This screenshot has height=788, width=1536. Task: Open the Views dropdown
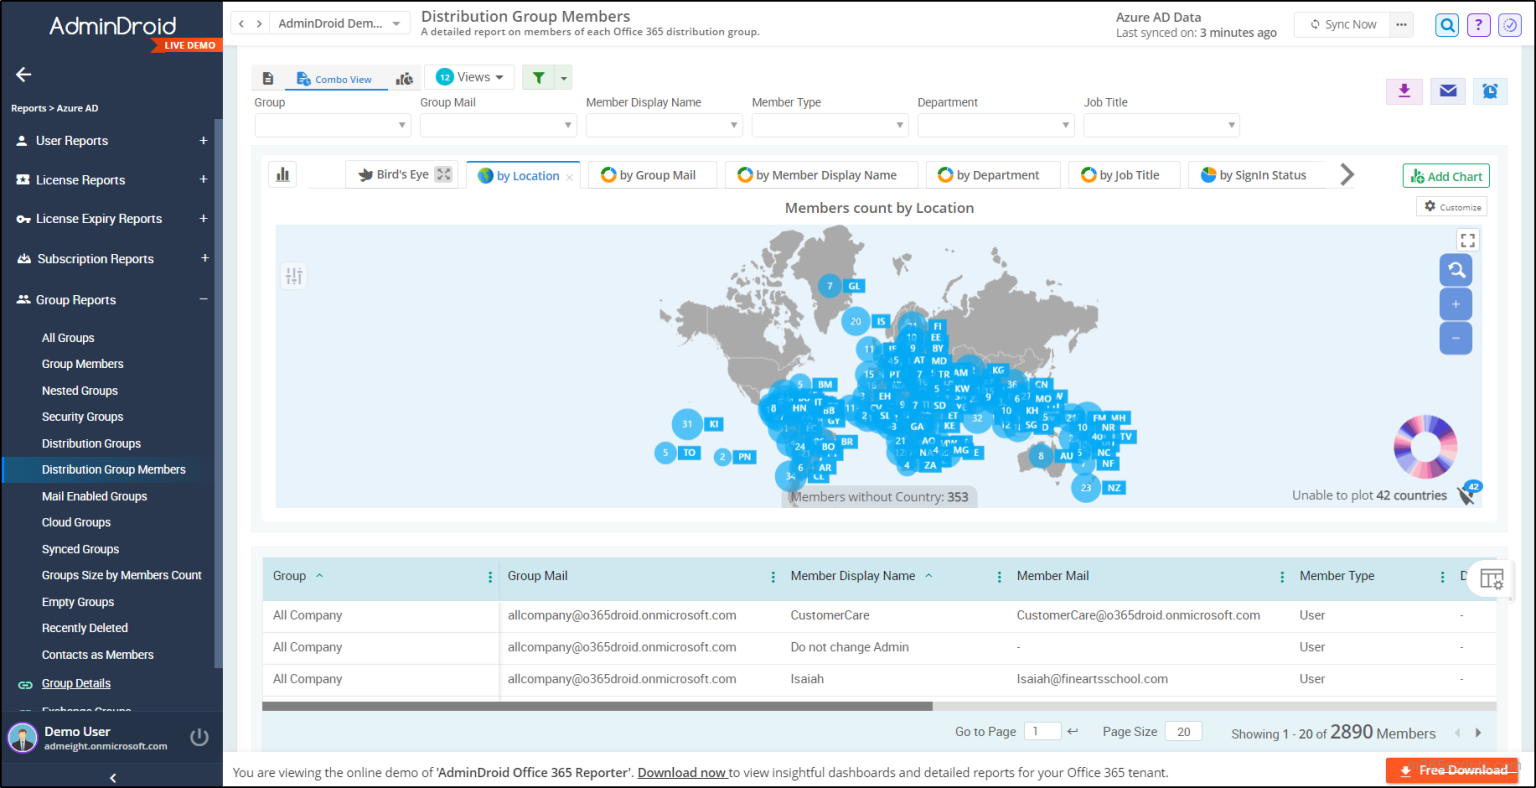pyautogui.click(x=469, y=77)
